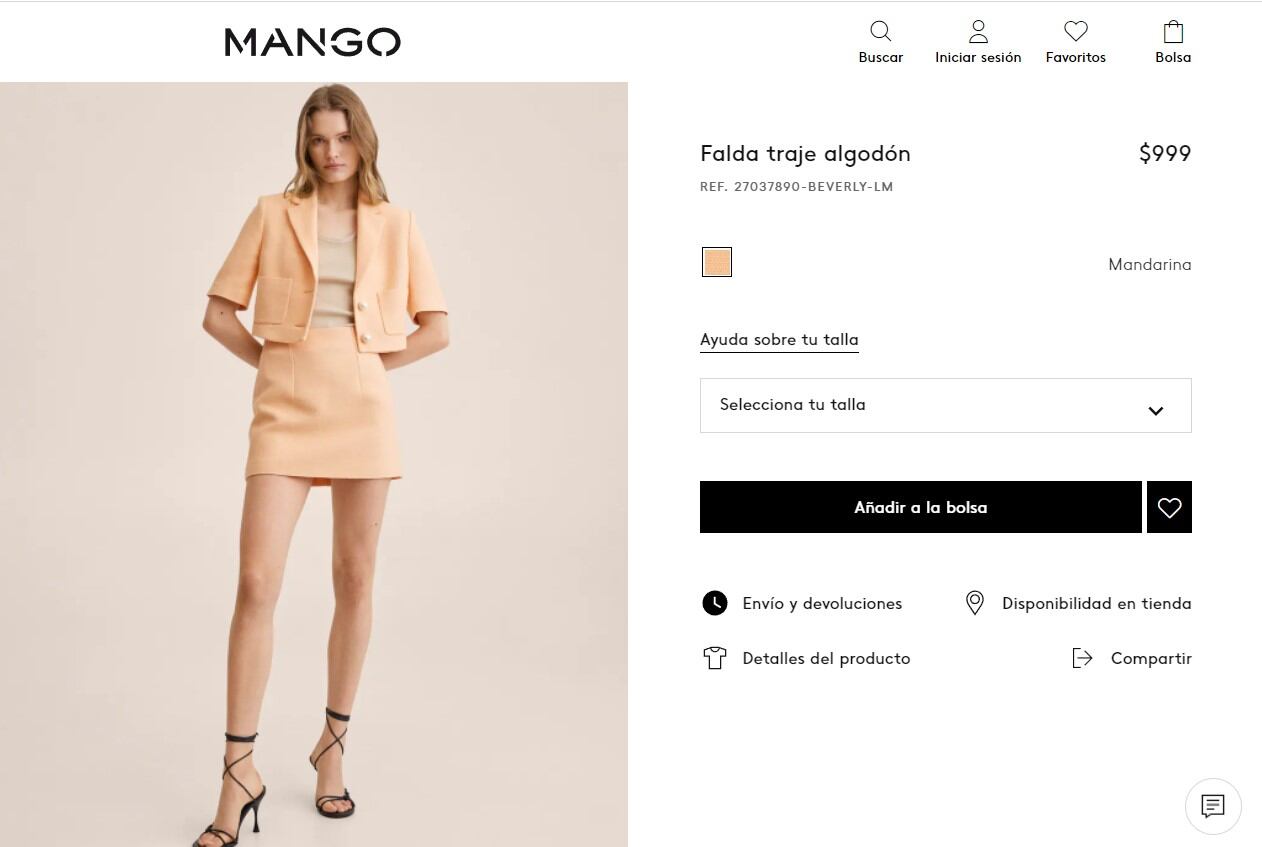The height and width of the screenshot is (847, 1262).
Task: Click the Compartir share arrow icon
Action: pyautogui.click(x=1082, y=658)
